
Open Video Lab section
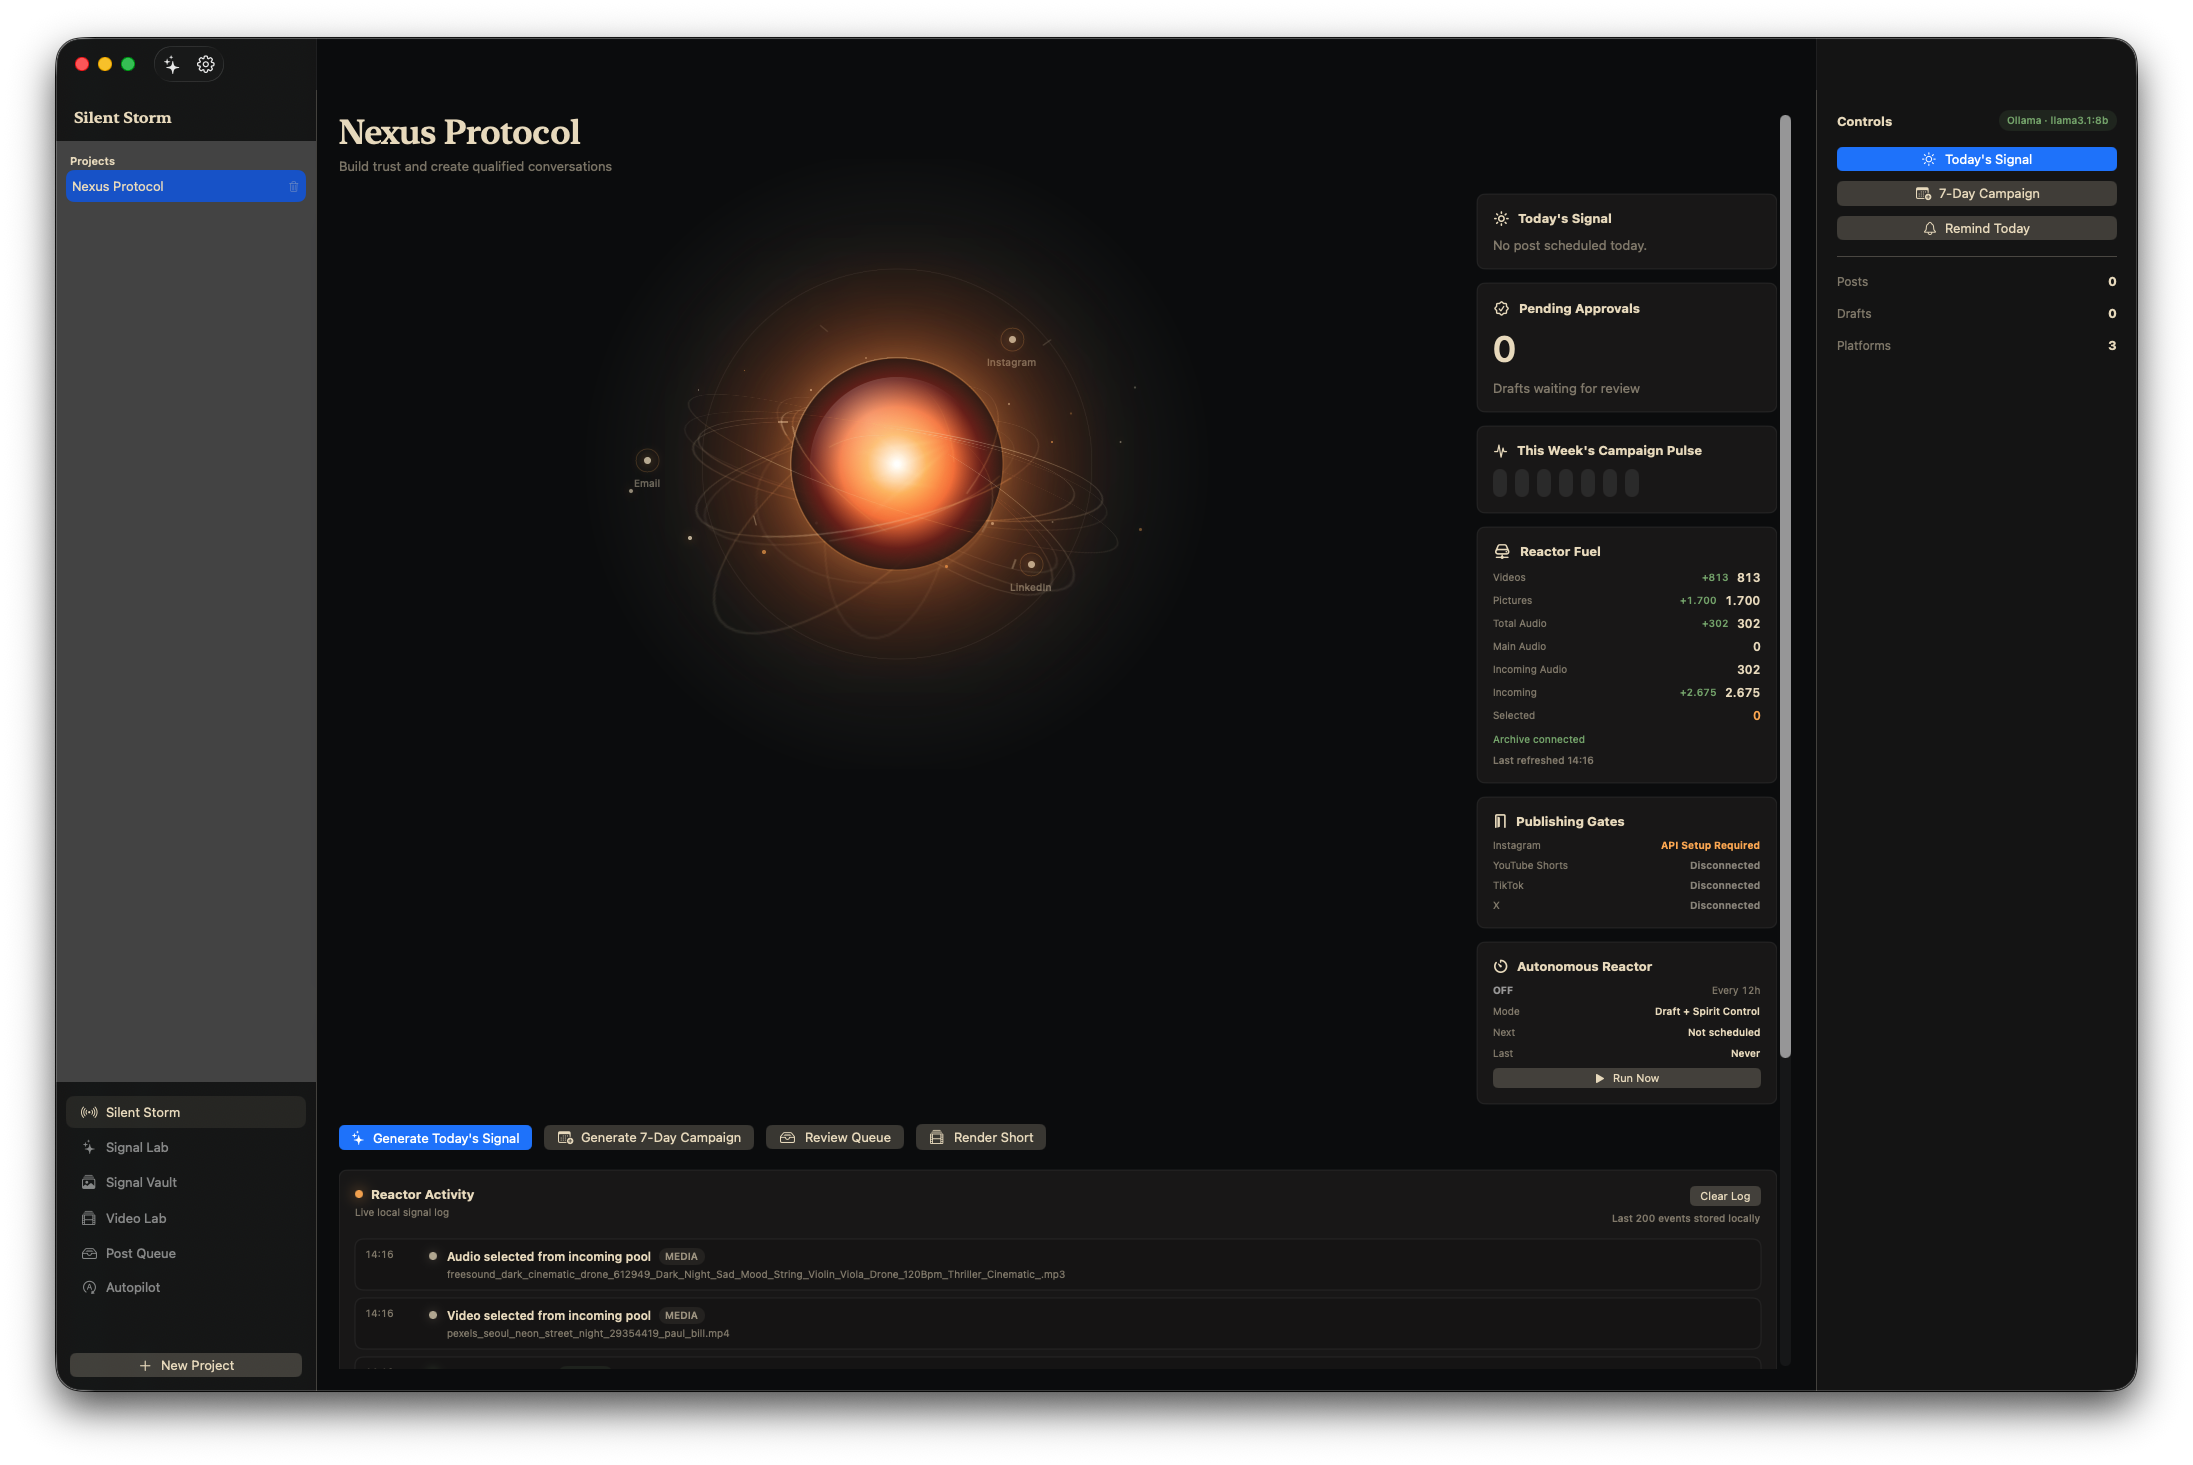pyautogui.click(x=186, y=1219)
